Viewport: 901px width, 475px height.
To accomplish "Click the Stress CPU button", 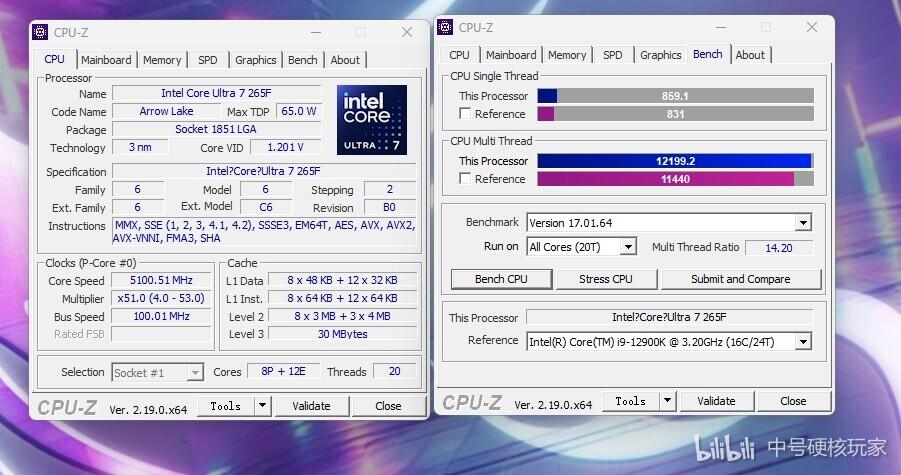I will pos(606,279).
